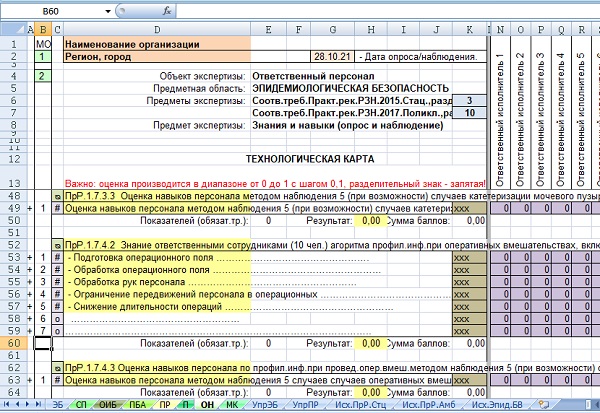Open the УпрЭБ sheet tab
This screenshot has height=413, width=600.
[265, 404]
